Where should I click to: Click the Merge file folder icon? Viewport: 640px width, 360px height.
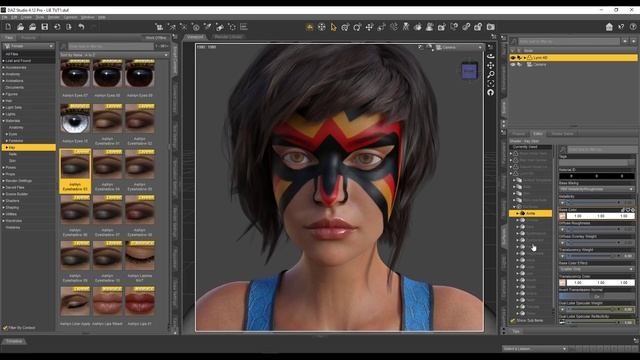pyautogui.click(x=32, y=27)
